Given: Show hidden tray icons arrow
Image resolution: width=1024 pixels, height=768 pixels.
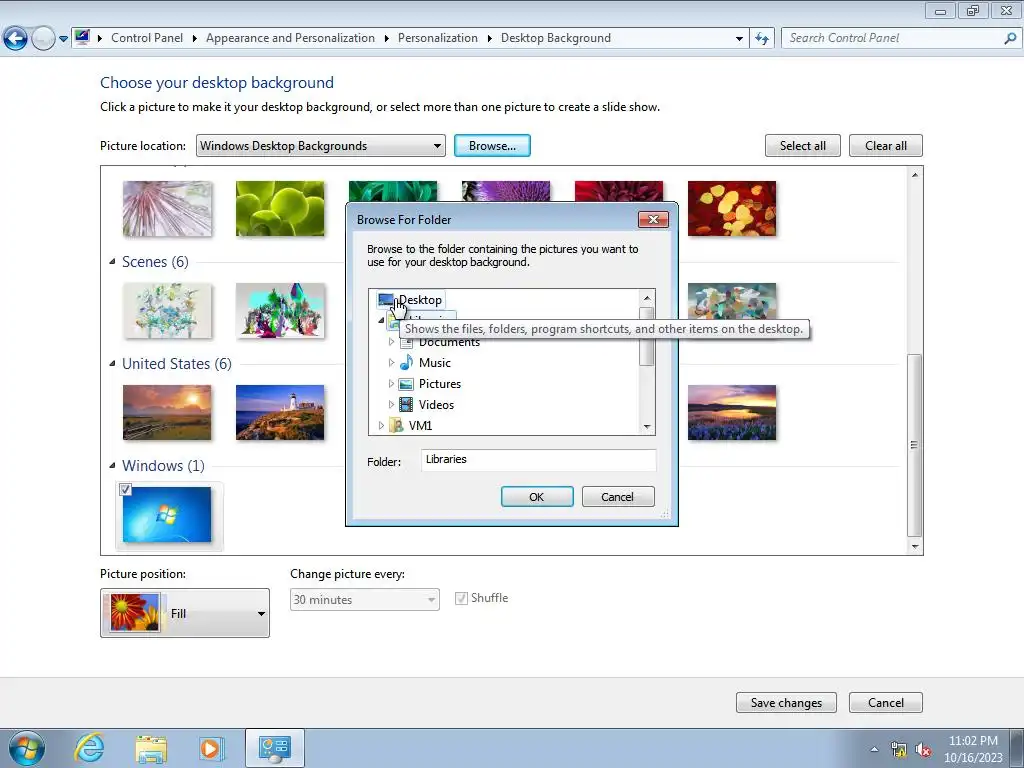Looking at the screenshot, I should pyautogui.click(x=874, y=749).
